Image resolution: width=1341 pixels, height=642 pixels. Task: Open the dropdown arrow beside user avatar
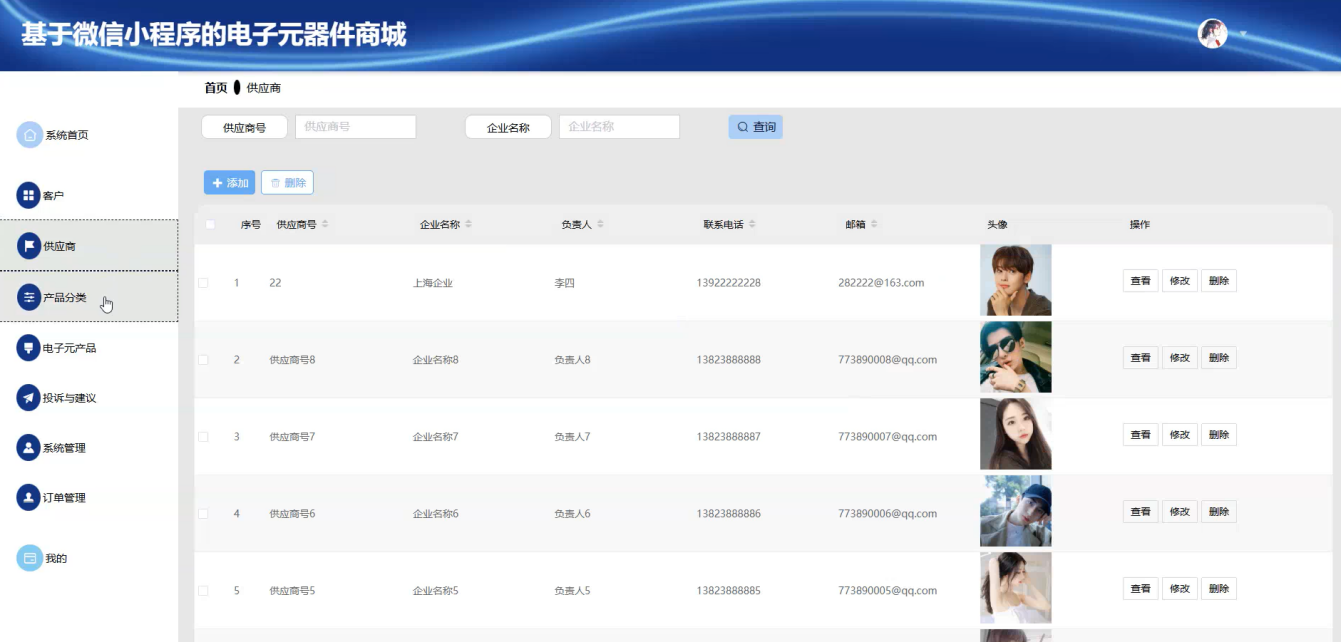1243,33
